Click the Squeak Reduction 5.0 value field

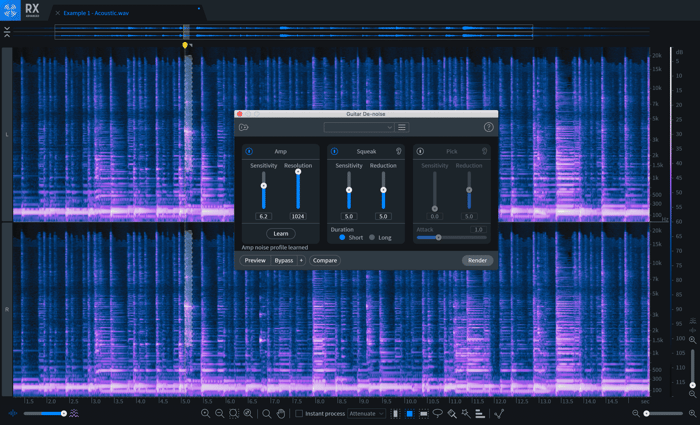383,217
